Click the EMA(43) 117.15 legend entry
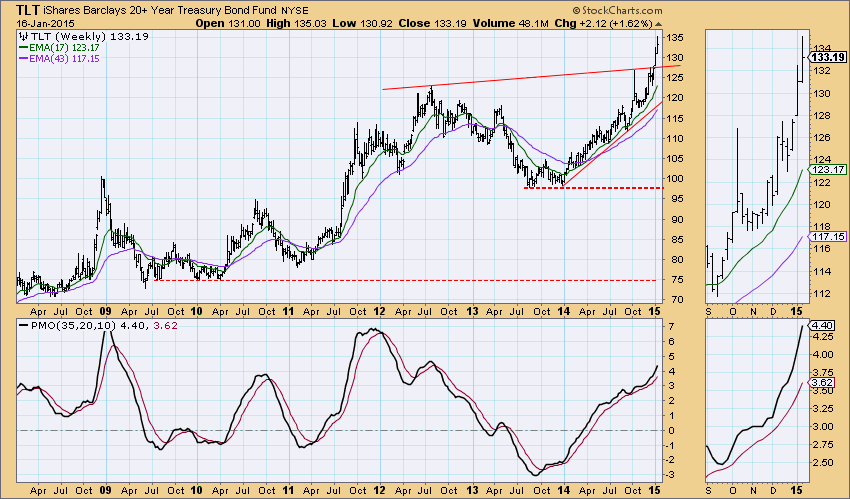 coord(59,59)
